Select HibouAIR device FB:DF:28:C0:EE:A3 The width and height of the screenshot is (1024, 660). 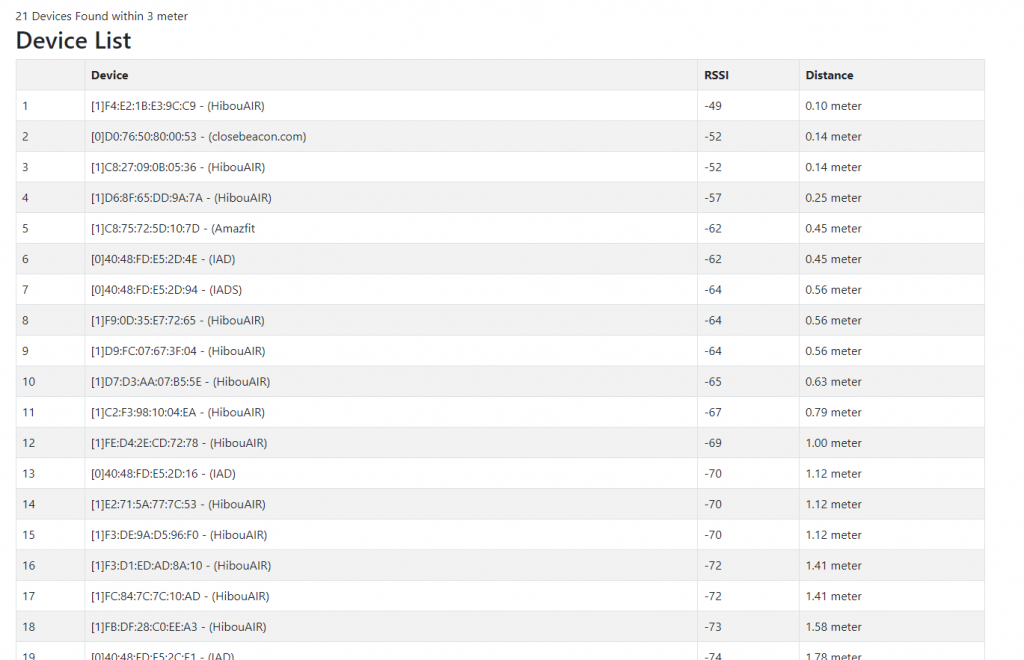pyautogui.click(x=178, y=627)
